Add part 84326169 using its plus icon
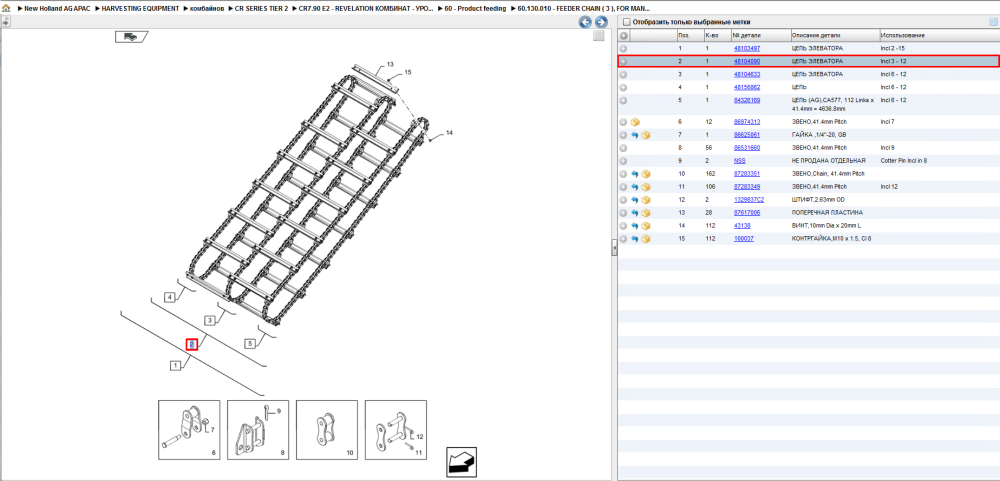 pyautogui.click(x=624, y=101)
